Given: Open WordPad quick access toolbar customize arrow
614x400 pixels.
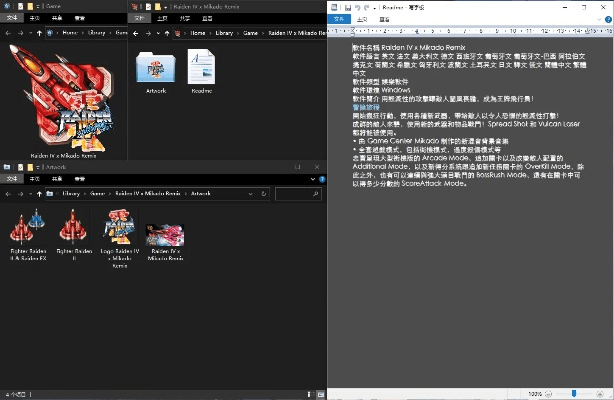Looking at the screenshot, I should click(x=374, y=8).
